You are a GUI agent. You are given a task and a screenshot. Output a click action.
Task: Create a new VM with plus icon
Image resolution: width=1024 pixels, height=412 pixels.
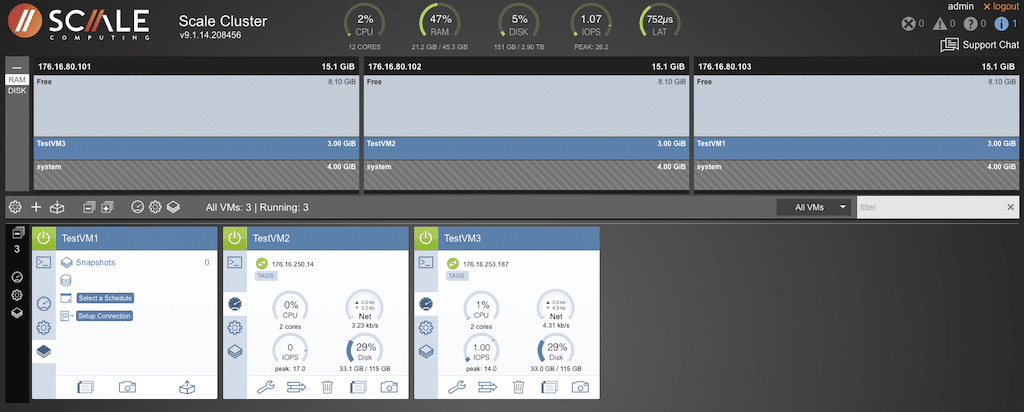[36, 207]
